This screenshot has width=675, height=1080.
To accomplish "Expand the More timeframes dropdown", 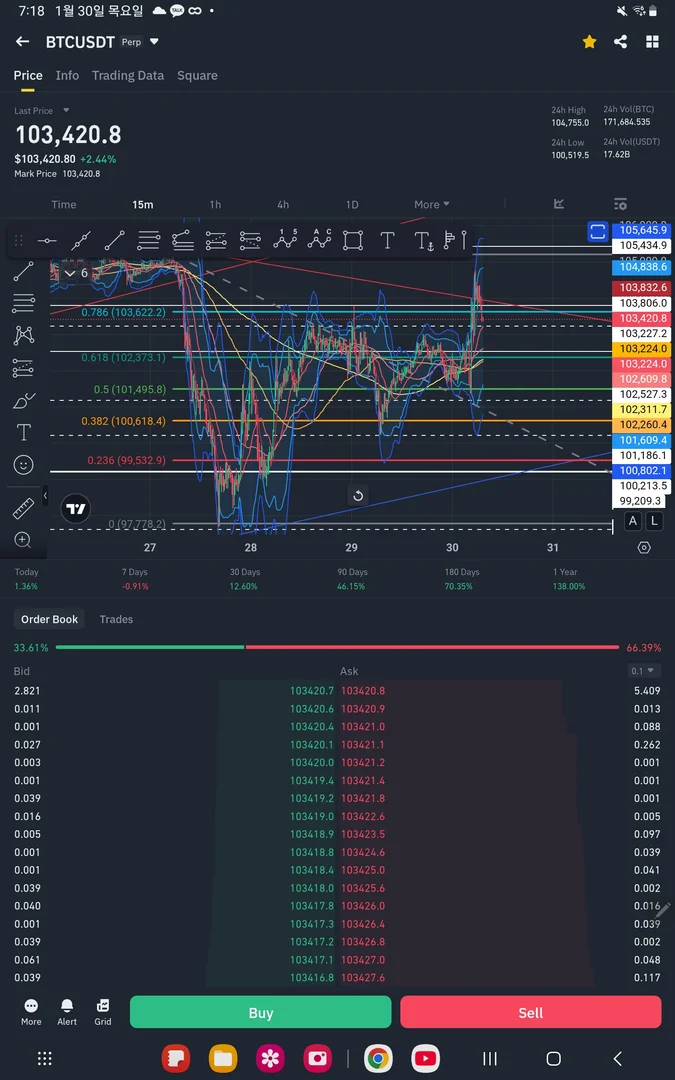I will click(432, 205).
